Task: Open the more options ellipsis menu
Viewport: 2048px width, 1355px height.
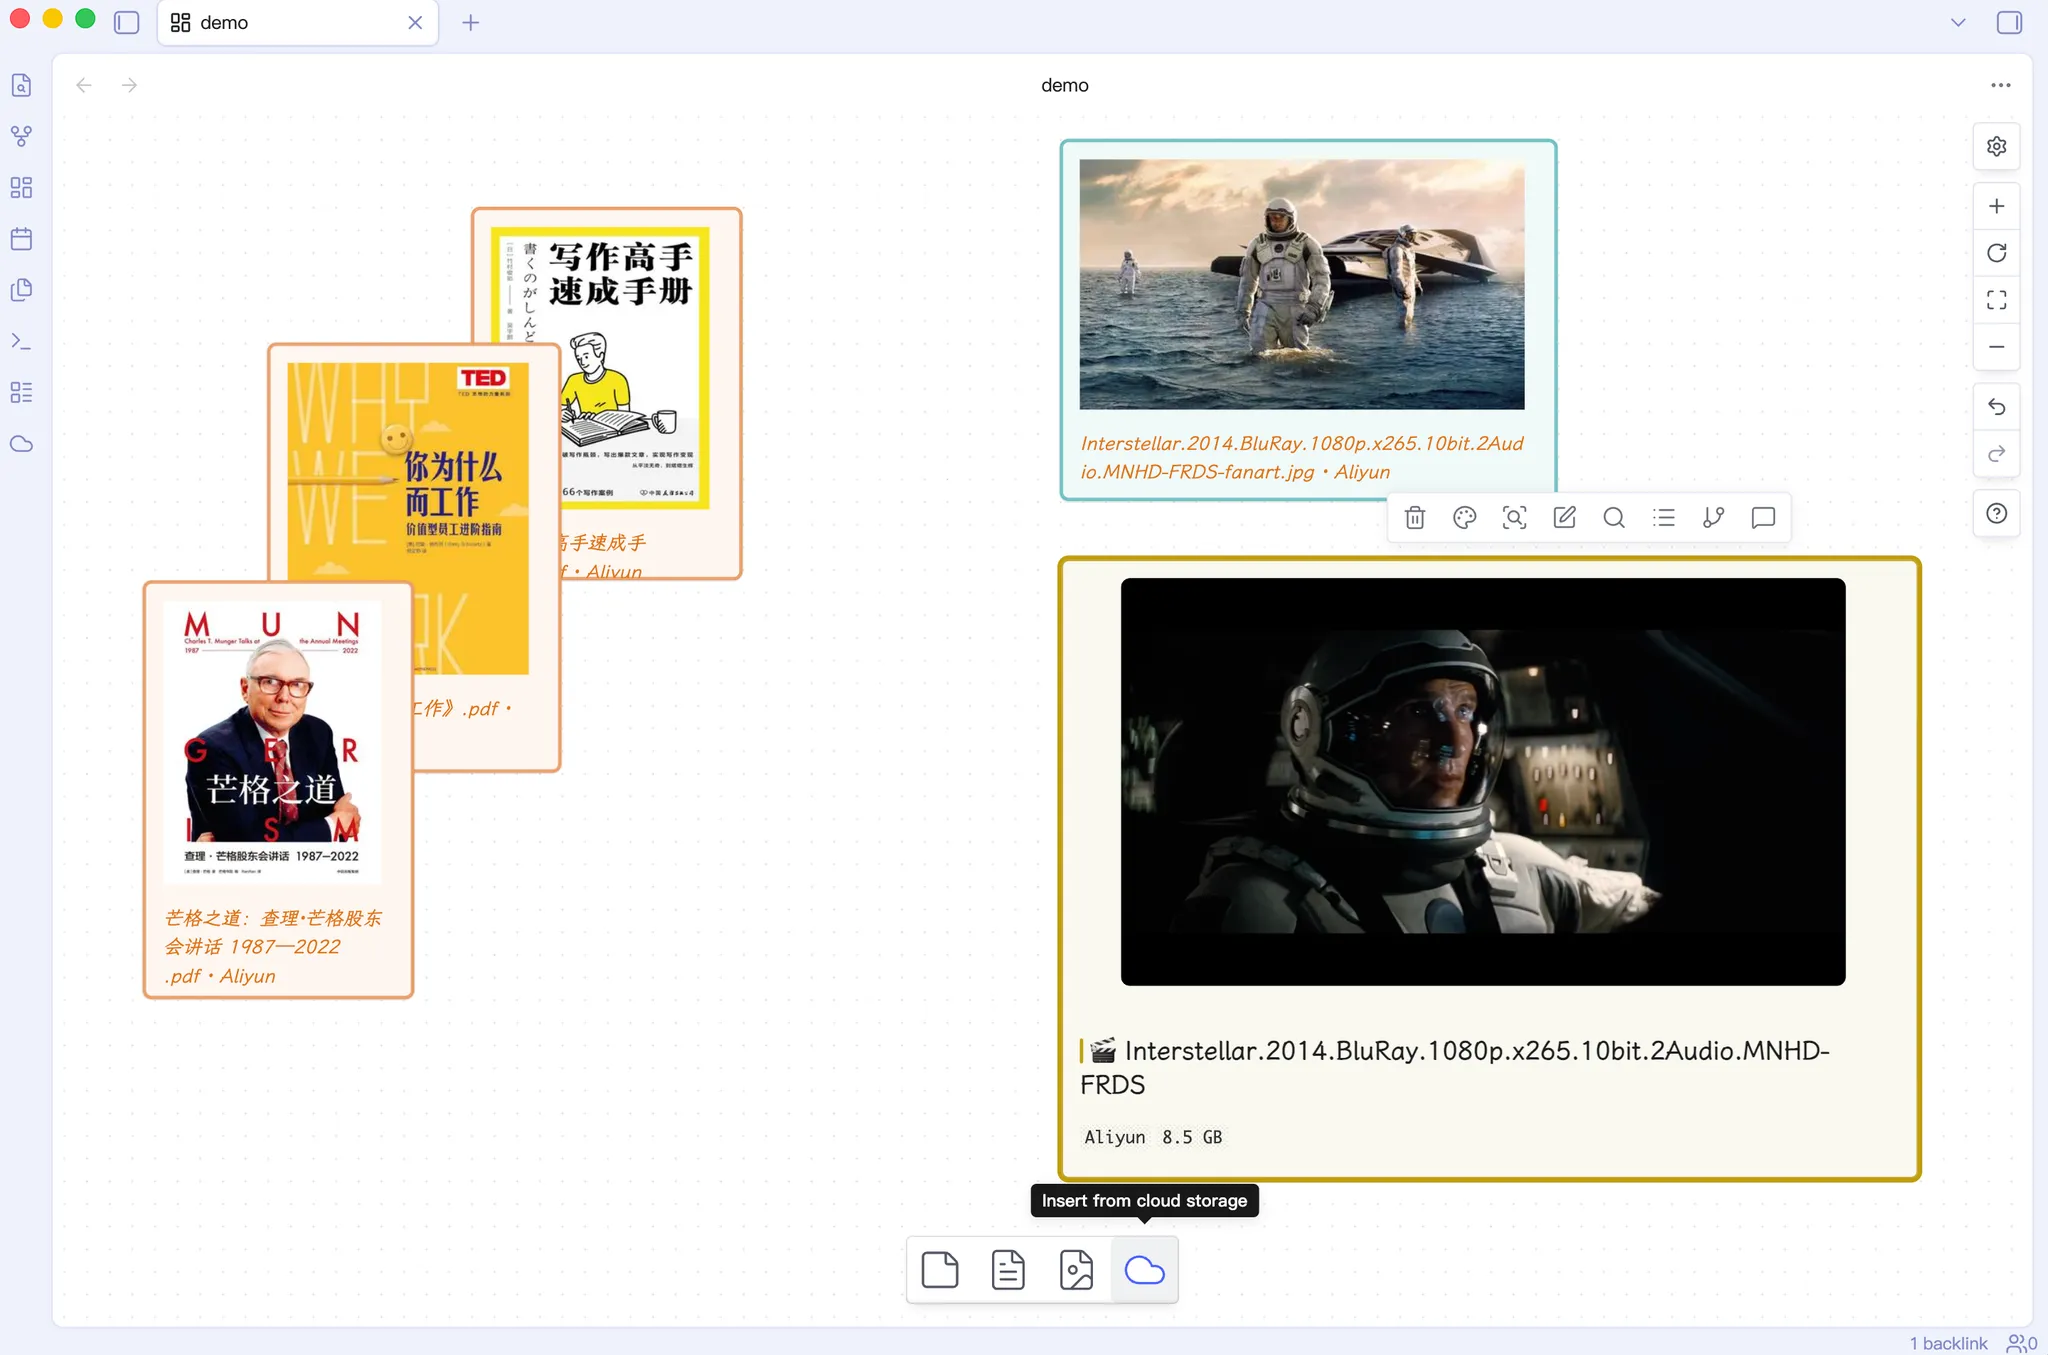Action: [x=2000, y=85]
